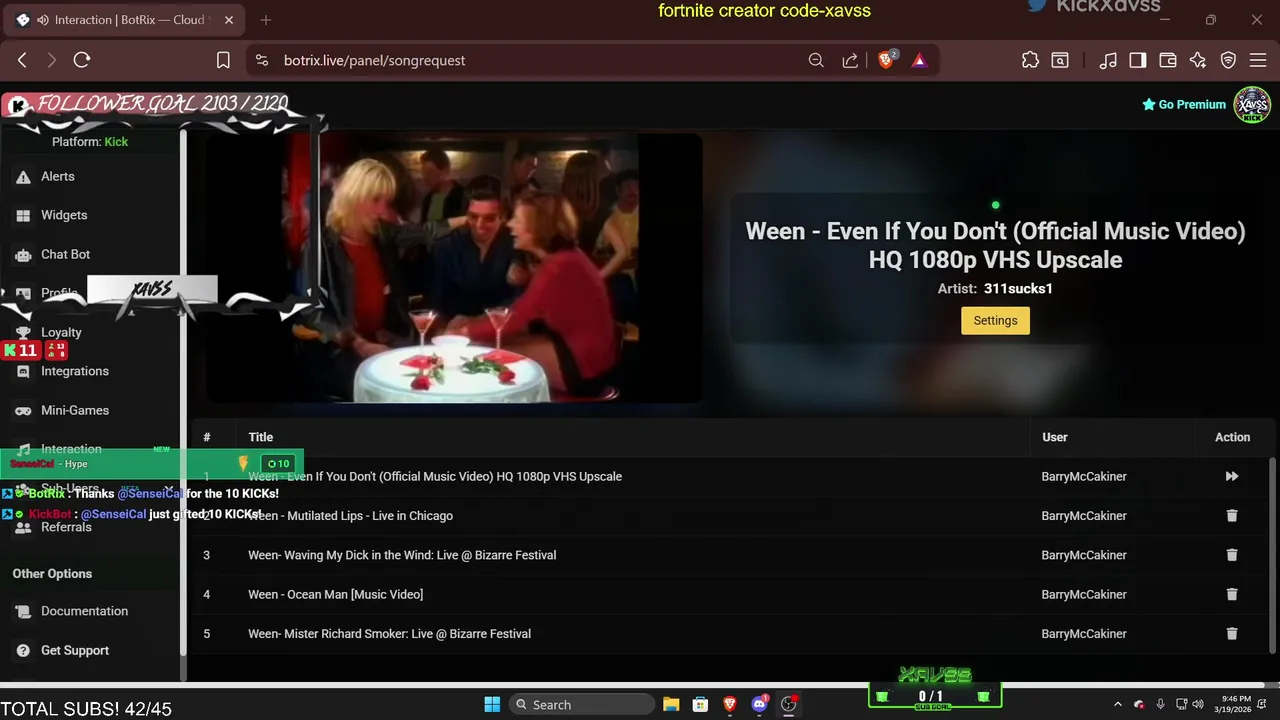1280x720 pixels.
Task: Show hidden system tray icons
Action: (x=1118, y=704)
